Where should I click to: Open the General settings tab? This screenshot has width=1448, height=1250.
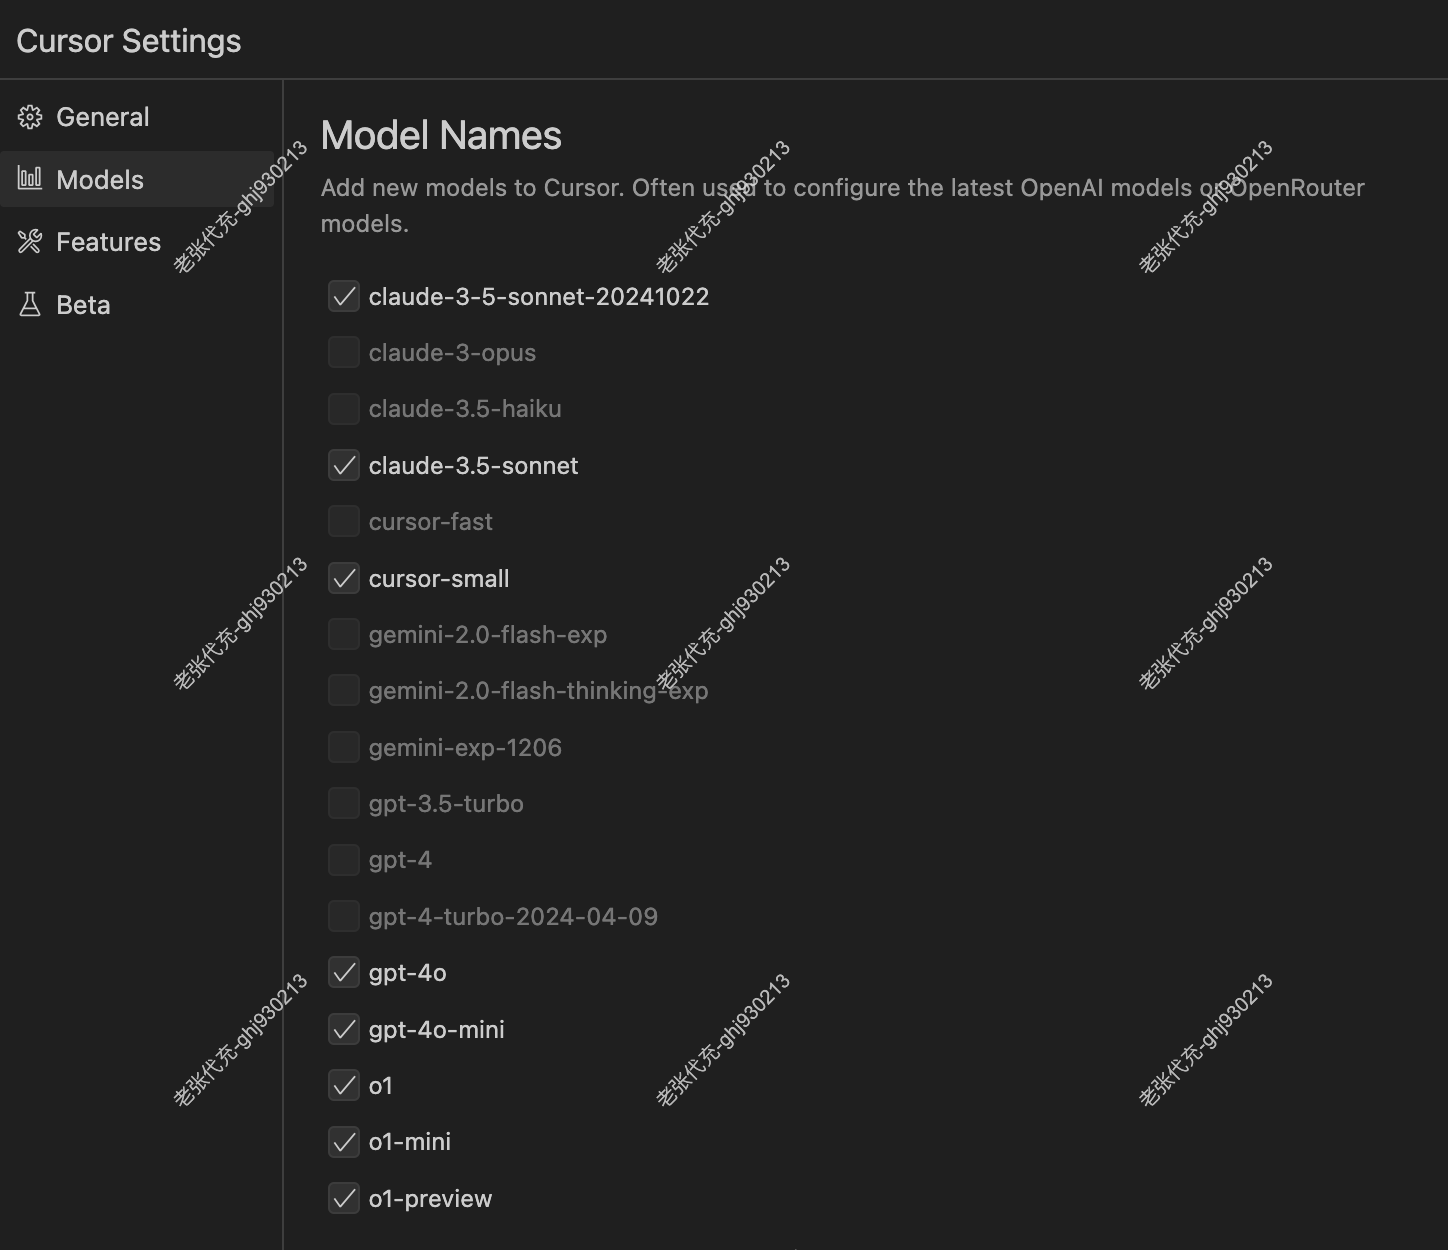tap(137, 117)
